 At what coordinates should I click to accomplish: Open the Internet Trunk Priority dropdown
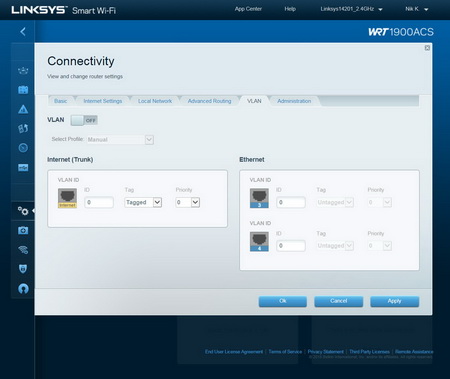188,202
